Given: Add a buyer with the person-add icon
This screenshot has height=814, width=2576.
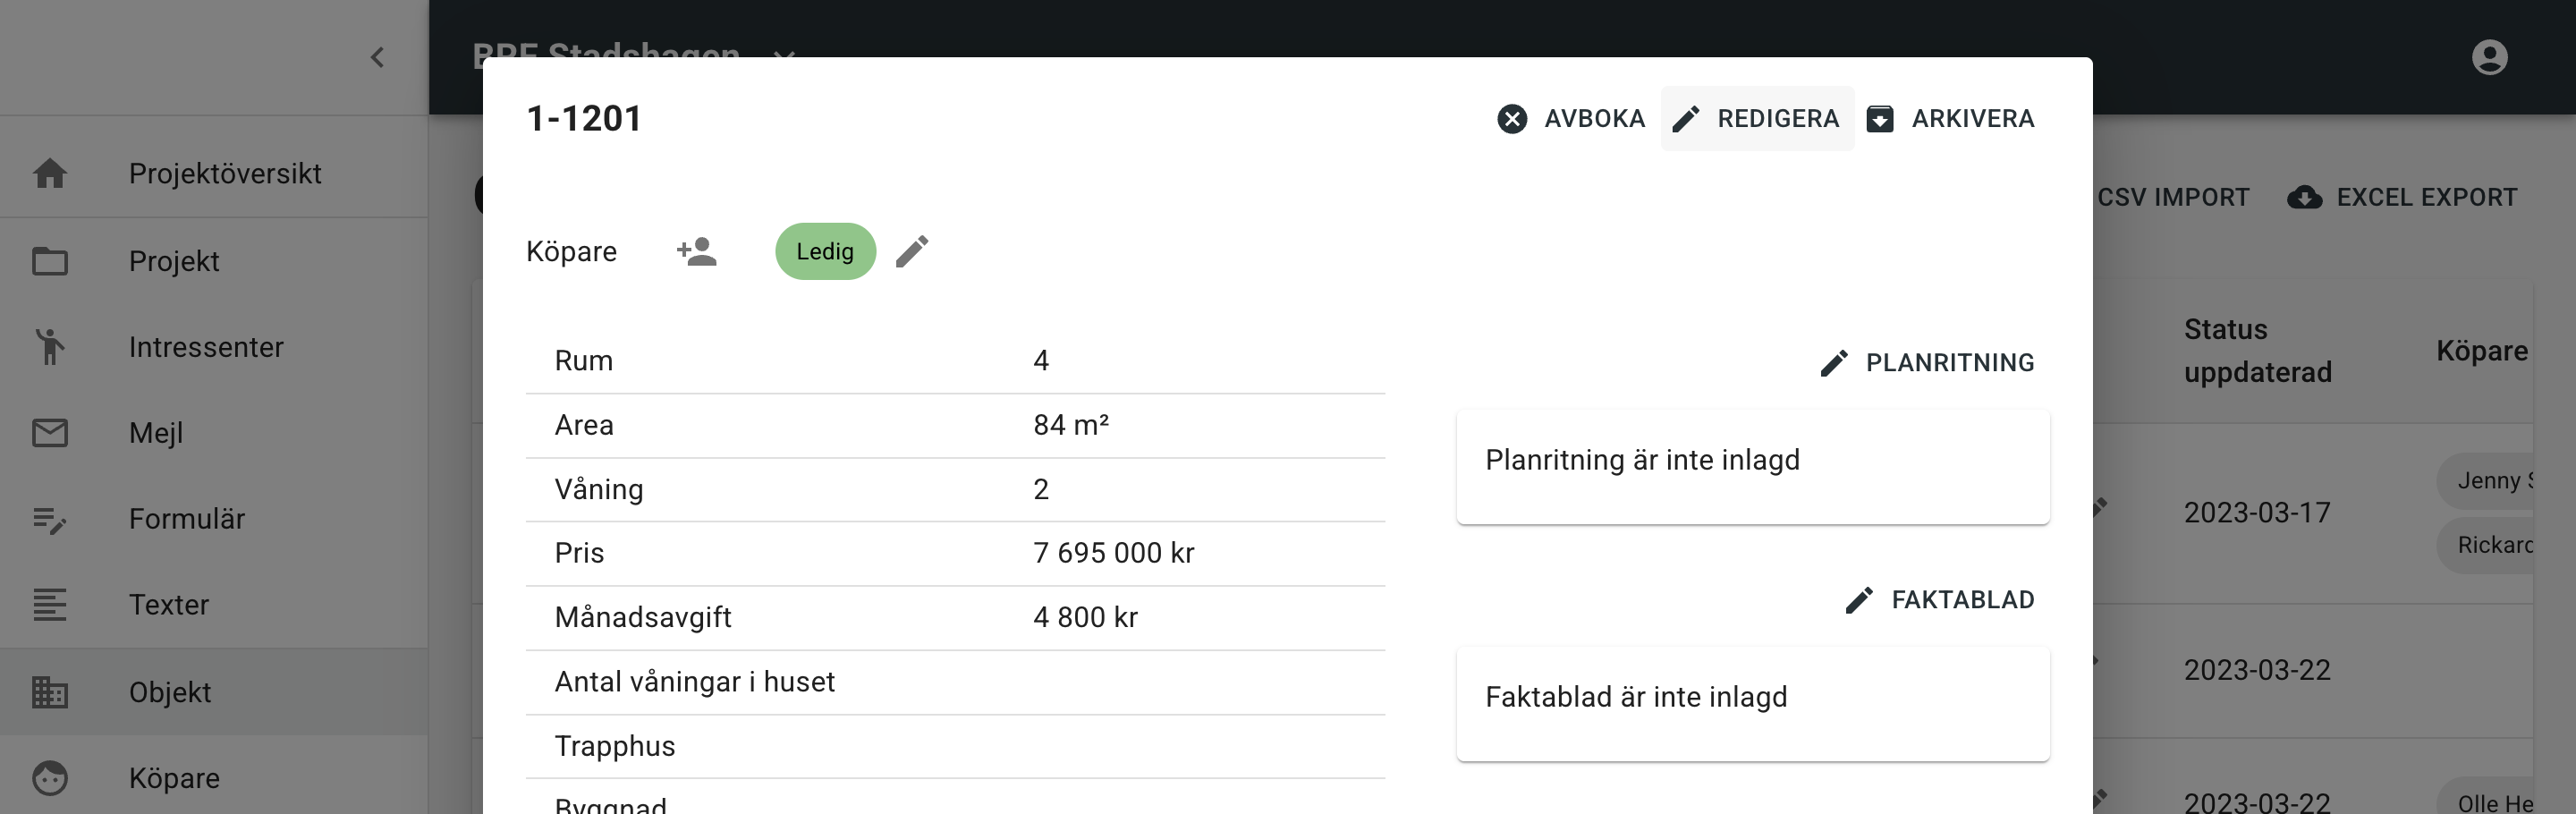Looking at the screenshot, I should pos(697,251).
